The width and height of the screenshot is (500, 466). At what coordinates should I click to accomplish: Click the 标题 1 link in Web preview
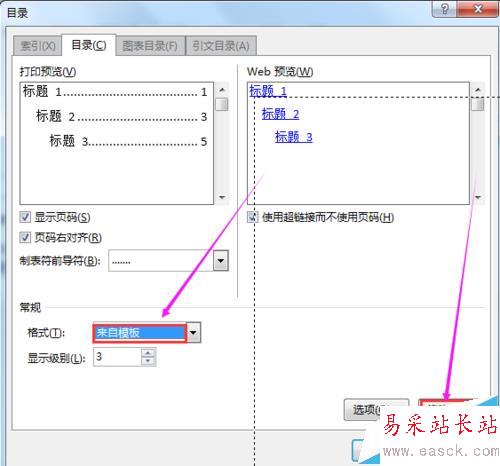pyautogui.click(x=268, y=91)
